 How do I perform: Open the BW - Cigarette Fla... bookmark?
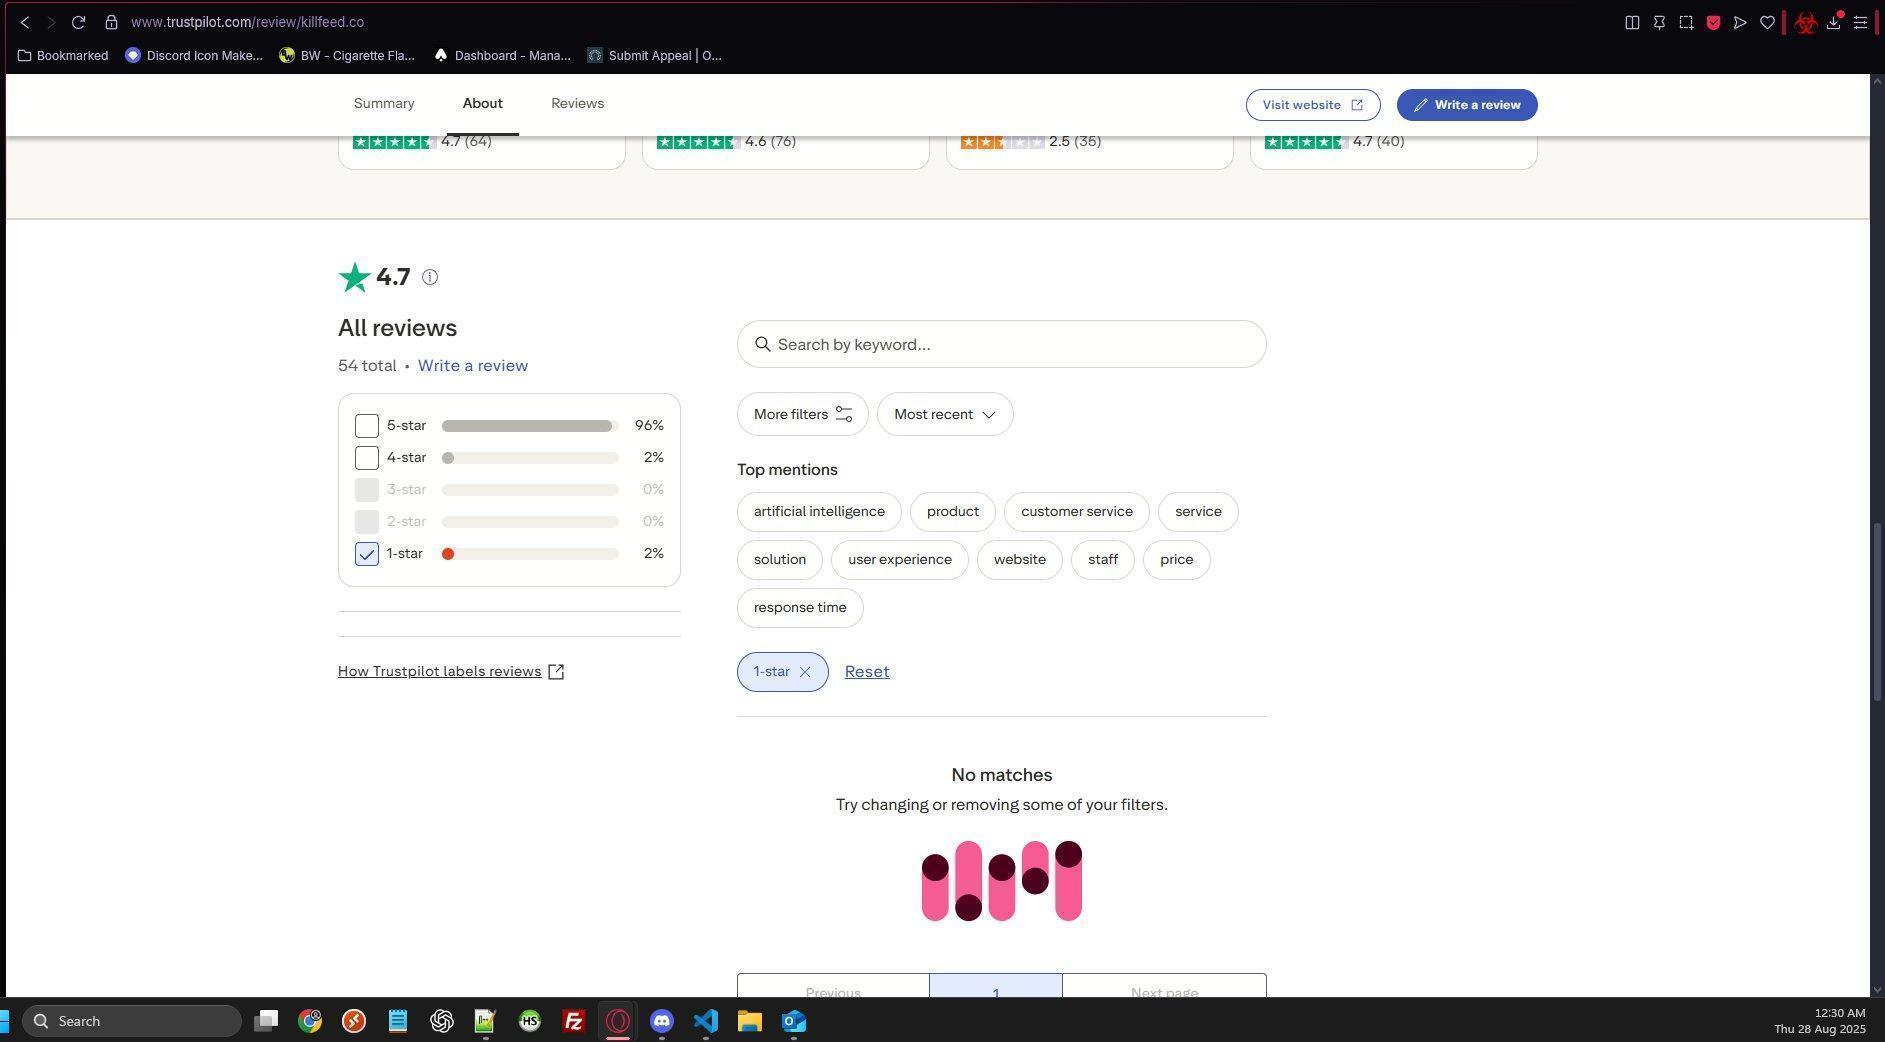(x=347, y=56)
